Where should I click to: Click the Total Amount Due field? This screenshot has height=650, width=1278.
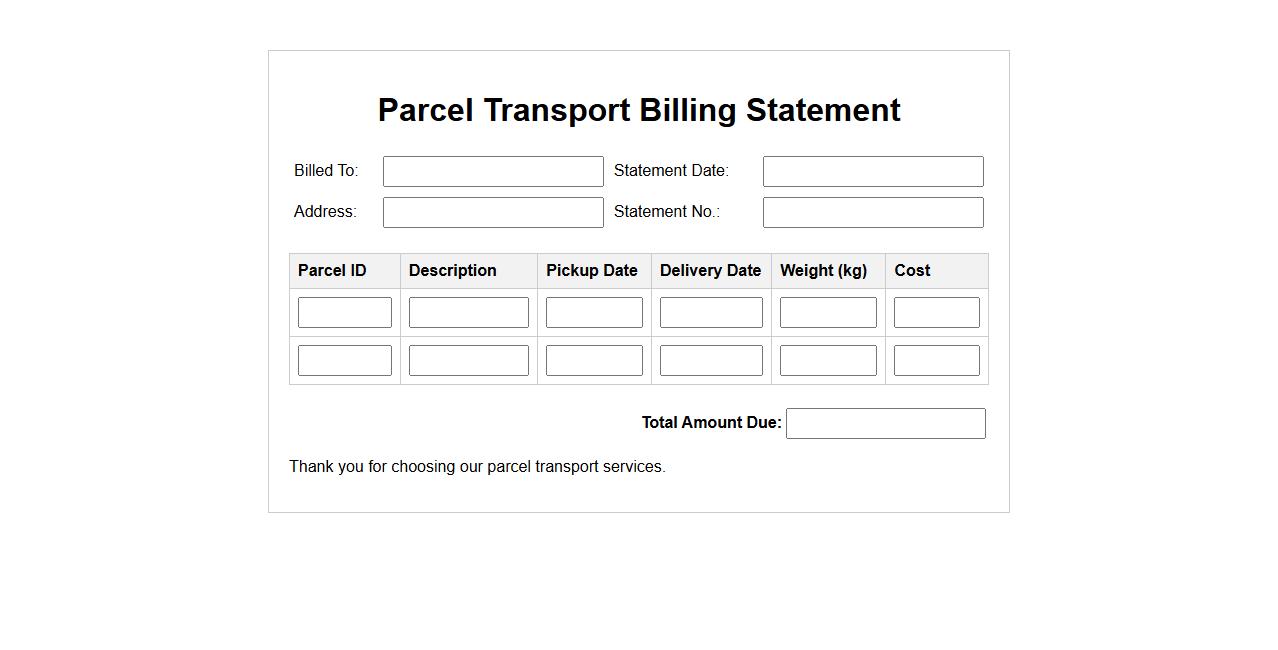point(886,423)
